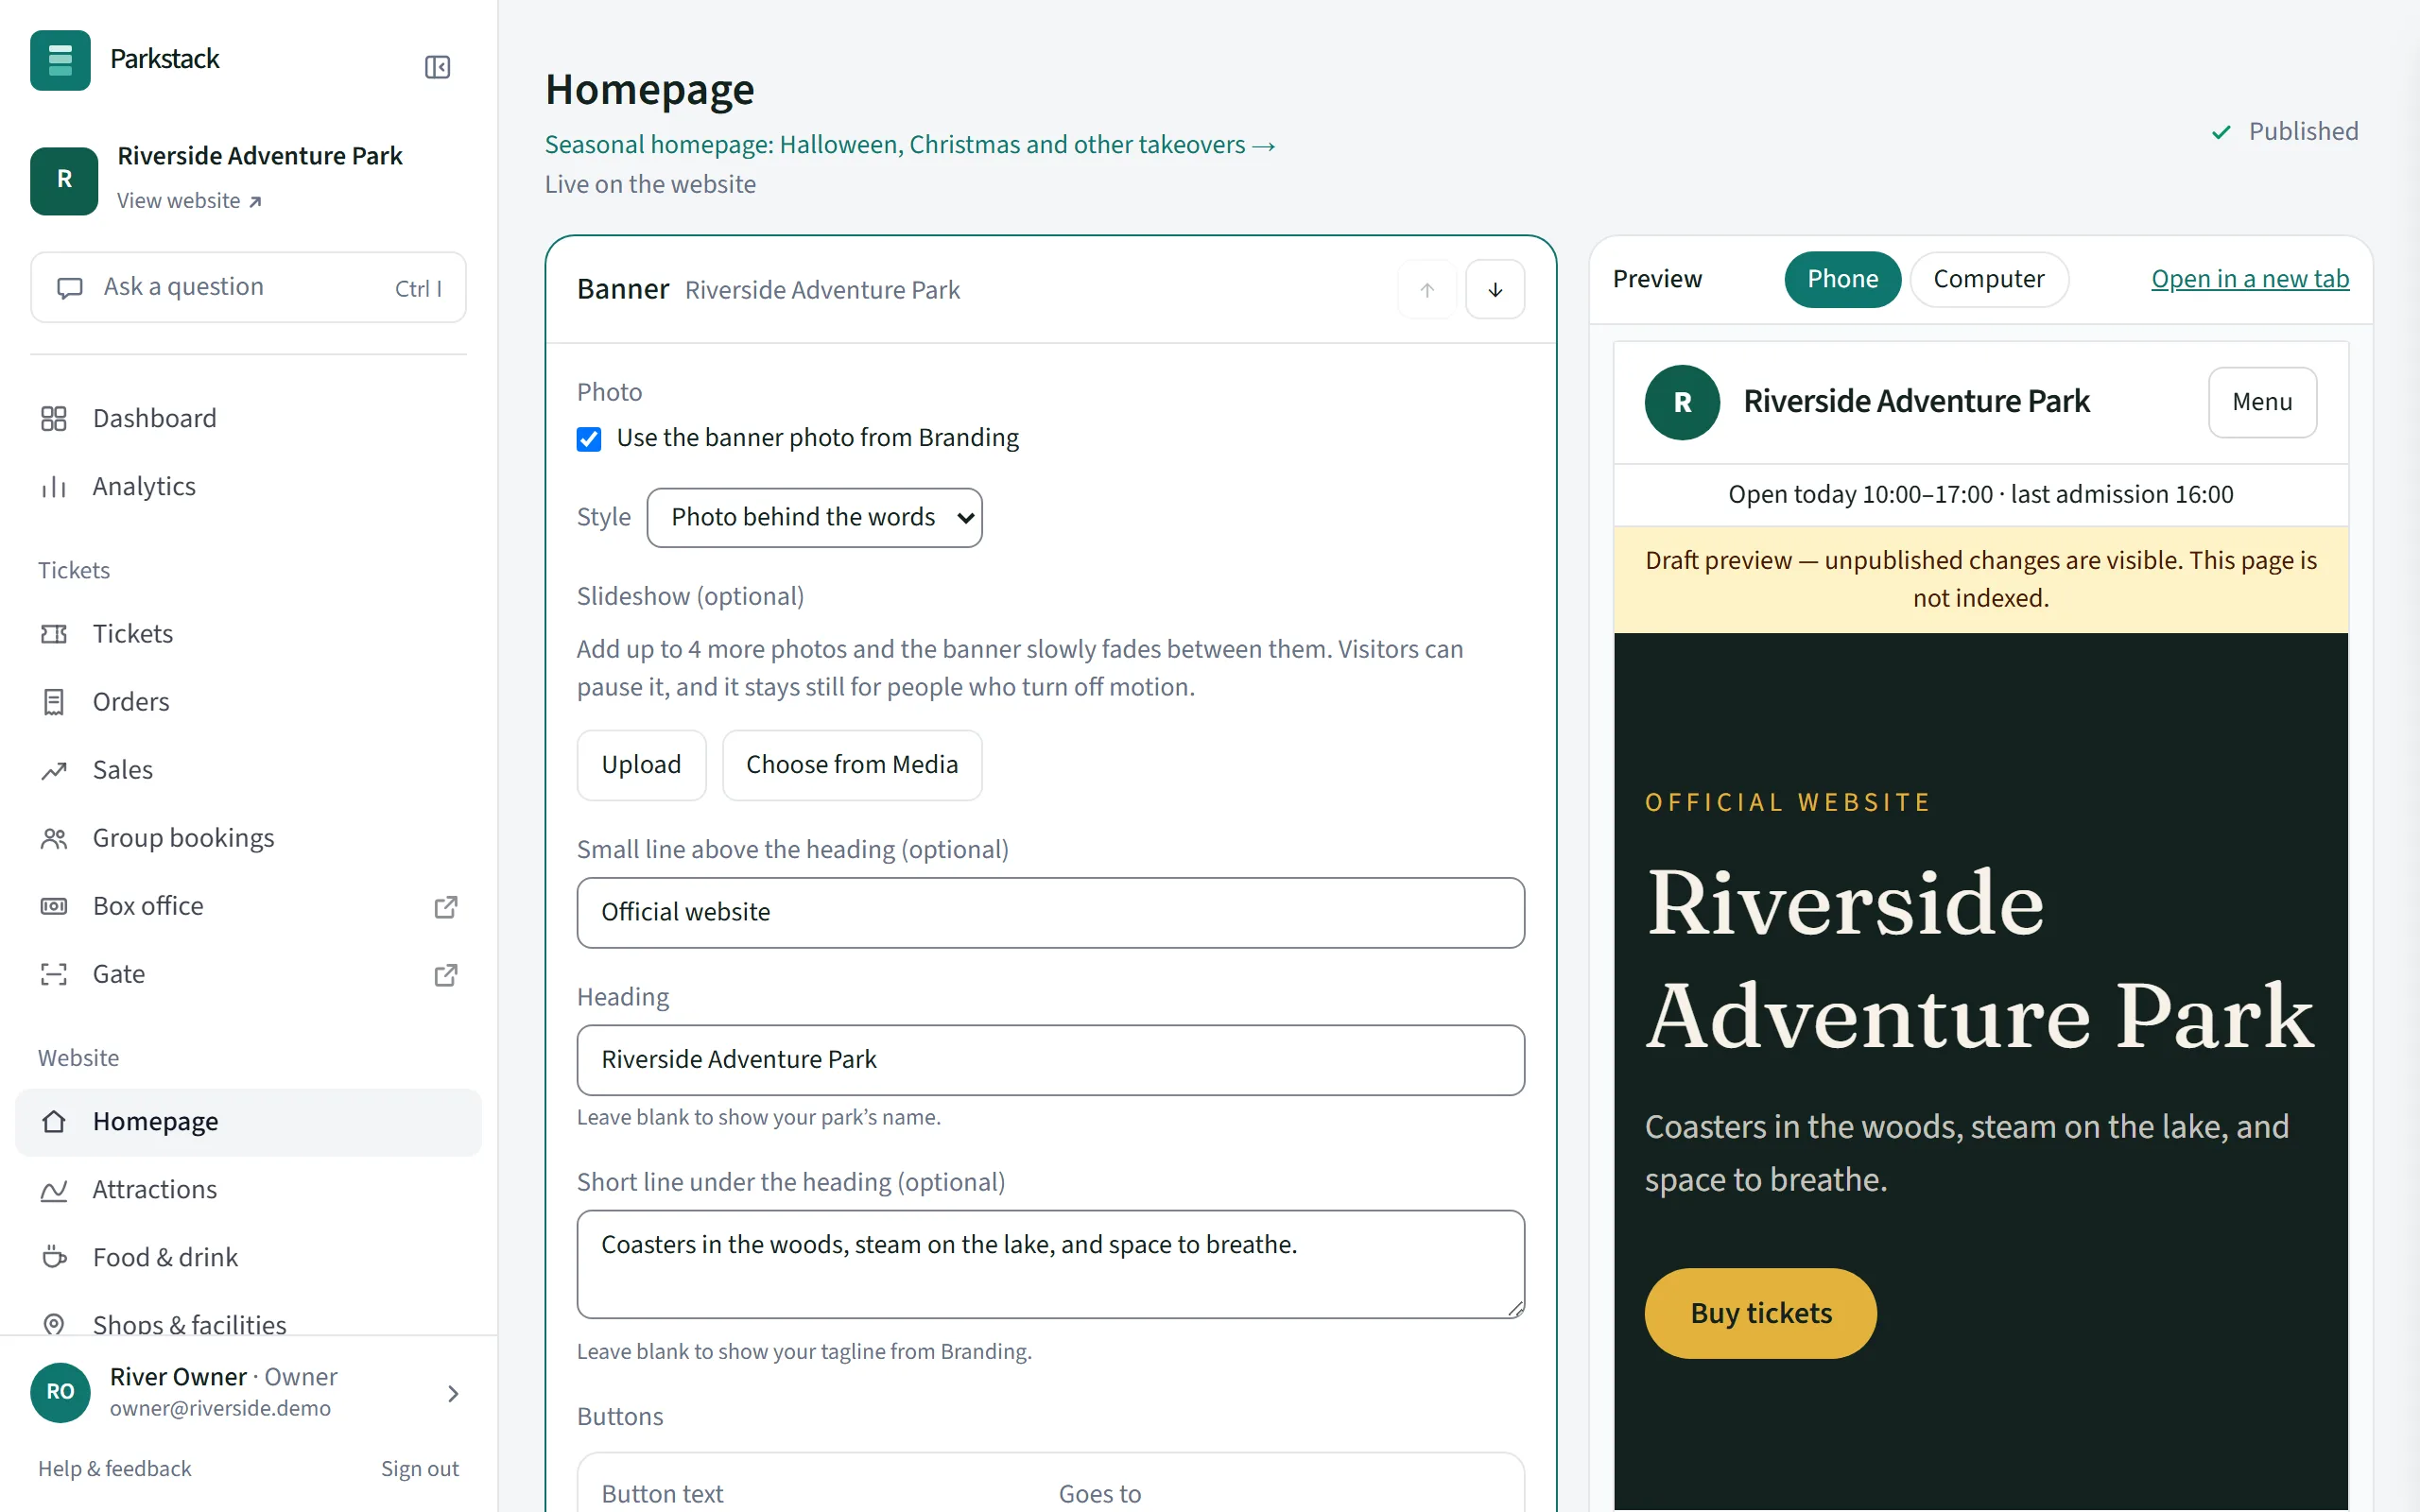This screenshot has height=1512, width=2420.
Task: Open Shops & facilities menu item
Action: (x=248, y=1324)
